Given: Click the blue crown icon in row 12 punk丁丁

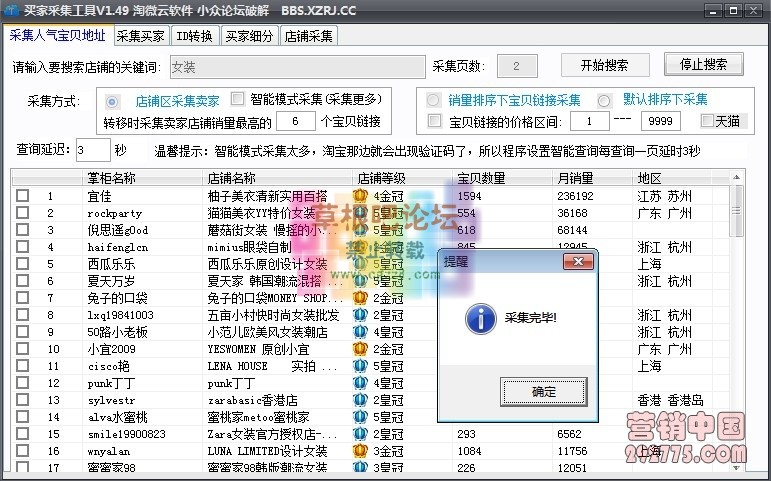Looking at the screenshot, I should click(x=360, y=383).
